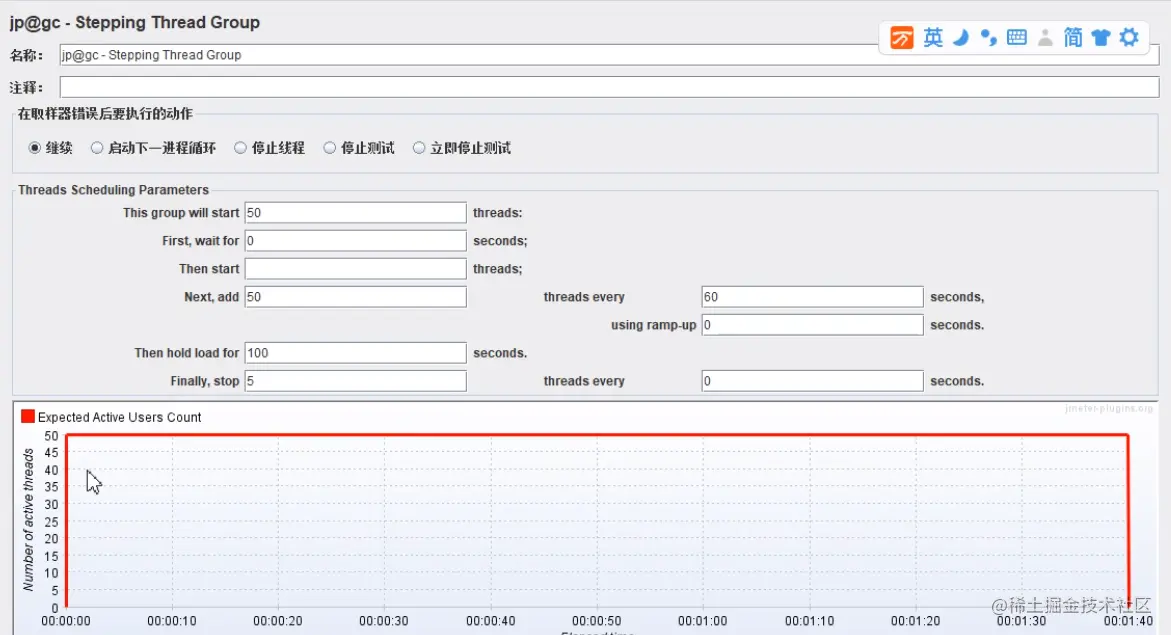Click the 'Finally, stop' threads field

tap(355, 380)
